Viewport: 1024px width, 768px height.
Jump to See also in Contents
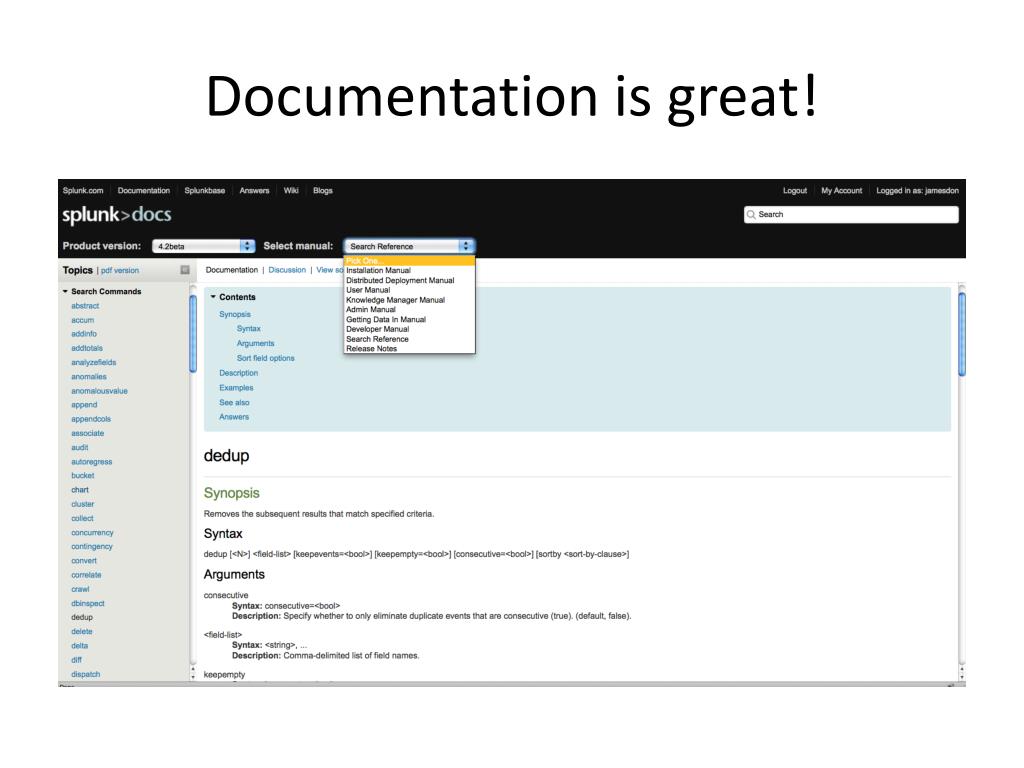(234, 402)
